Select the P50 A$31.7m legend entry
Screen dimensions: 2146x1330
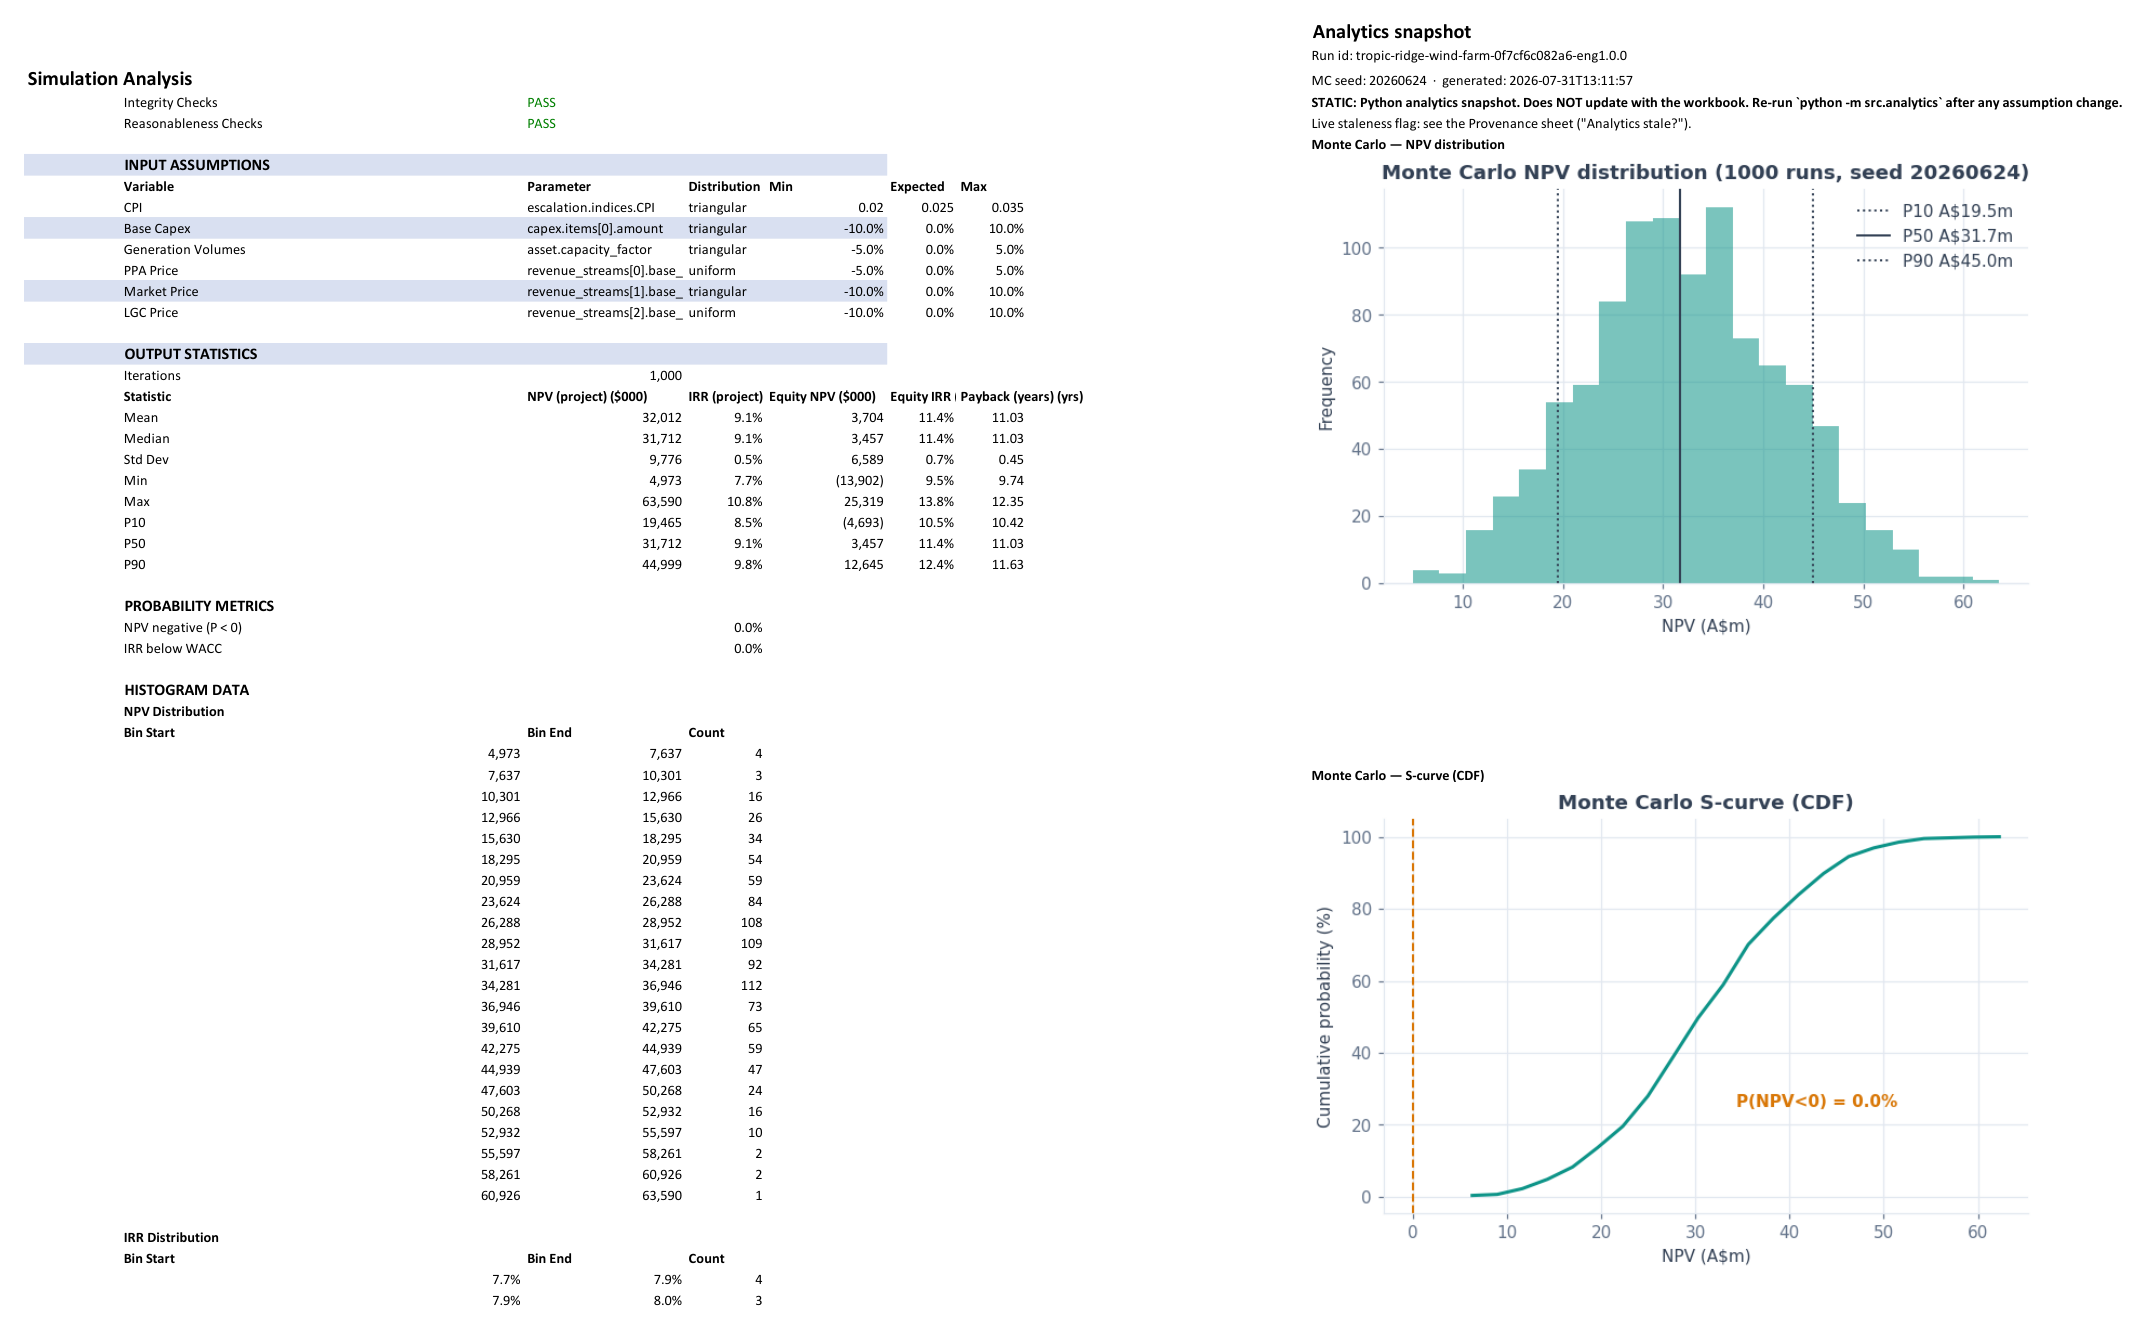(1934, 236)
